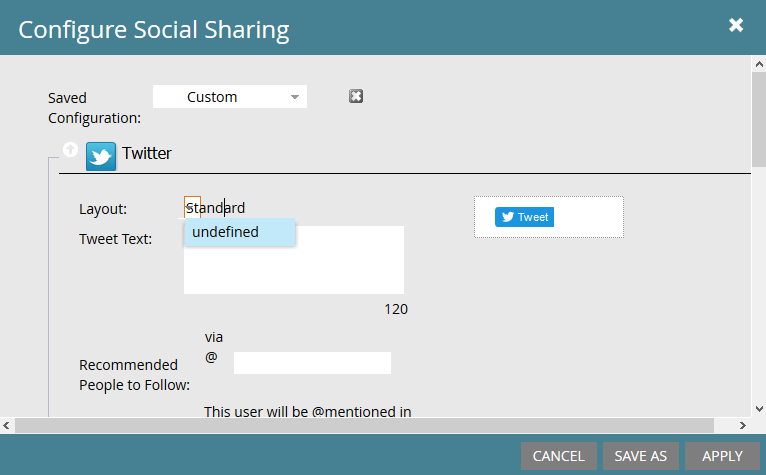Click the horizontal scrollbar left arrow
The width and height of the screenshot is (766, 475).
point(8,425)
